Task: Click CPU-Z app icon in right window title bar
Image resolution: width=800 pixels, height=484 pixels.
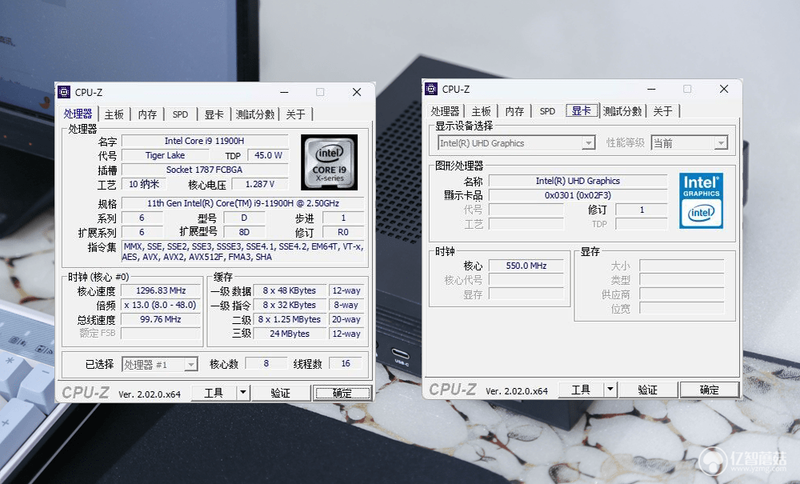Action: pos(431,89)
